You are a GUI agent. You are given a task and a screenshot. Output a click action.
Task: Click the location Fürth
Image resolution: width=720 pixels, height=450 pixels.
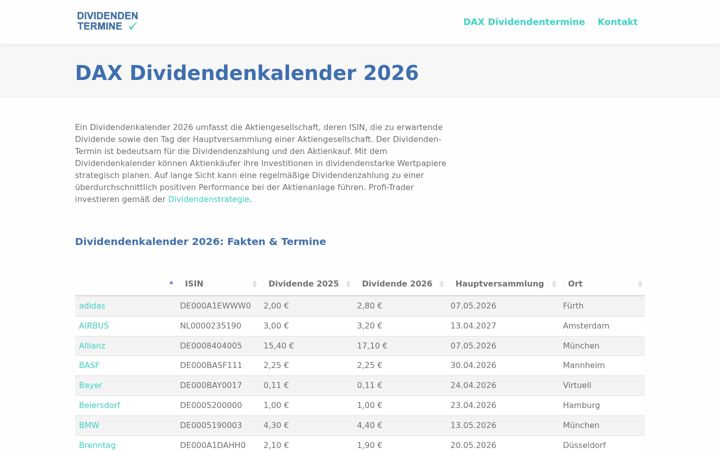click(x=573, y=306)
